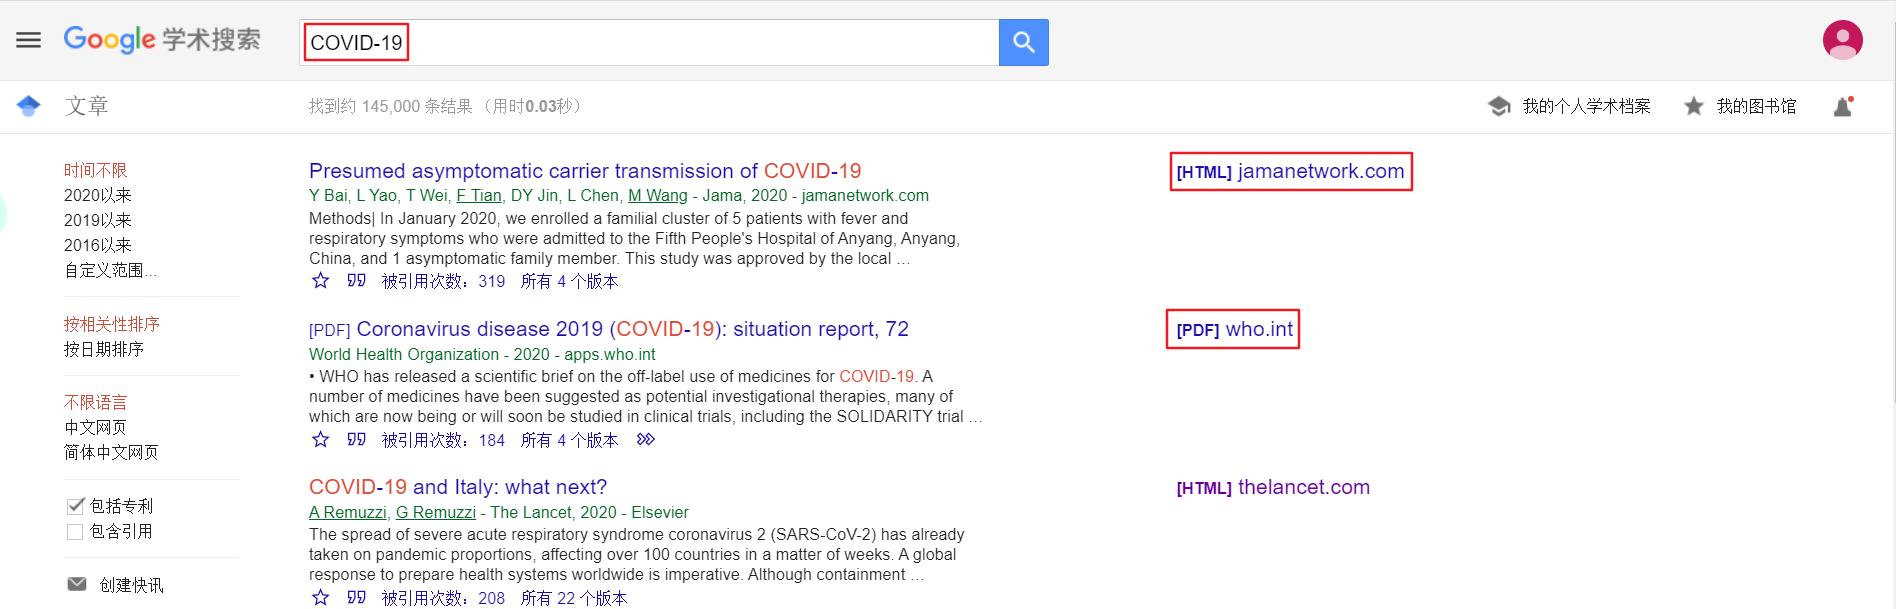Cite the WHO situation report (quote icon)
This screenshot has height=609, width=1896.
pyautogui.click(x=356, y=439)
